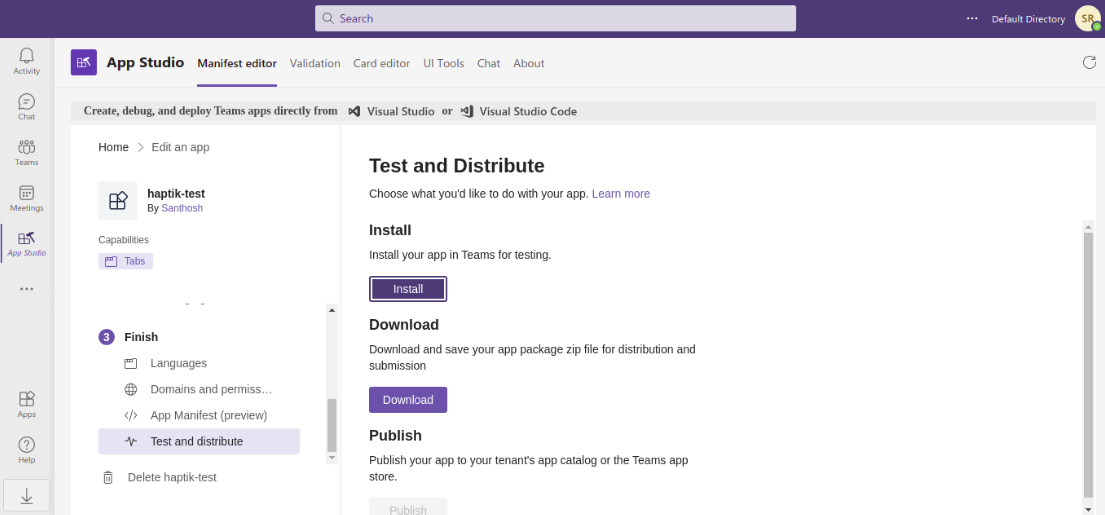Click the refresh icon at top right

coord(1089,63)
